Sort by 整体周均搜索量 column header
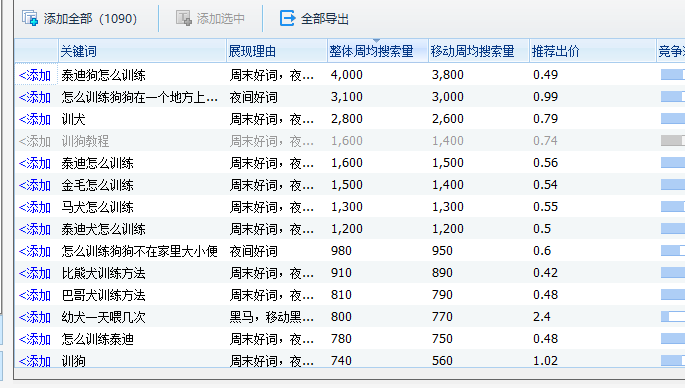The width and height of the screenshot is (685, 388). pyautogui.click(x=377, y=51)
